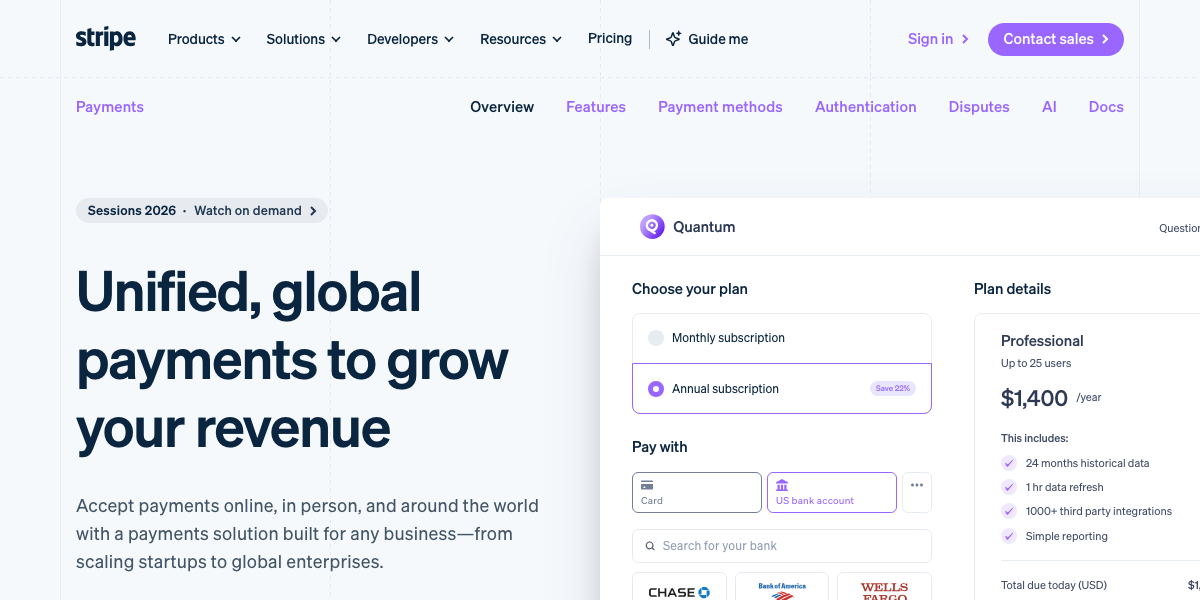This screenshot has width=1200, height=600.
Task: Expand the Solutions menu
Action: (303, 39)
